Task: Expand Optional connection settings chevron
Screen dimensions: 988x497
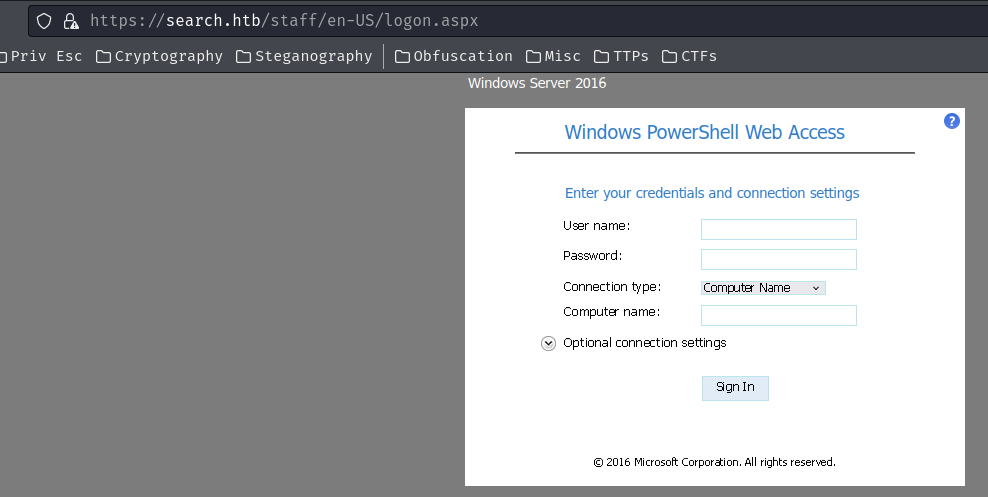Action: [548, 343]
